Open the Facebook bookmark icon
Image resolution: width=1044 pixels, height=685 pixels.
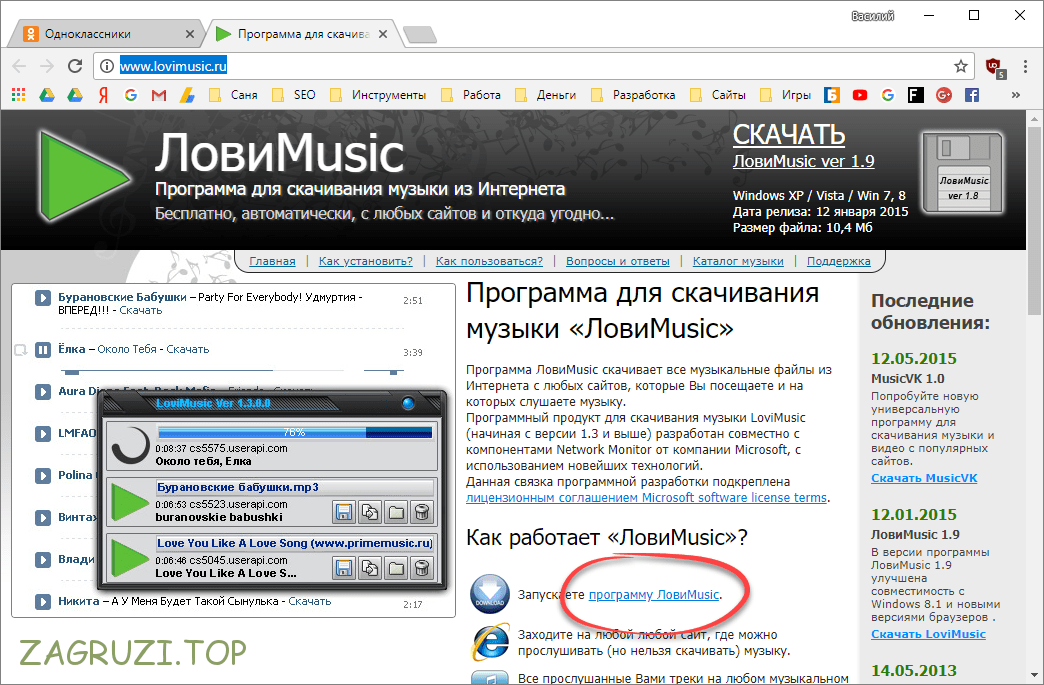click(971, 95)
